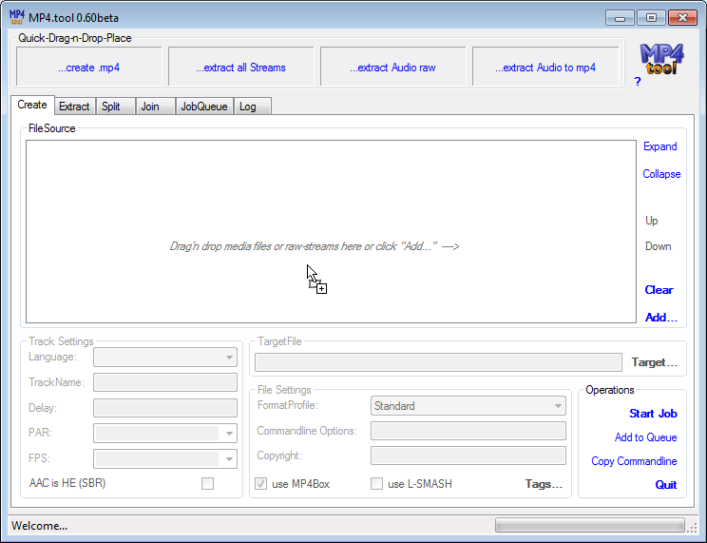Click the TargetFile path field
The width and height of the screenshot is (707, 543).
click(x=438, y=363)
